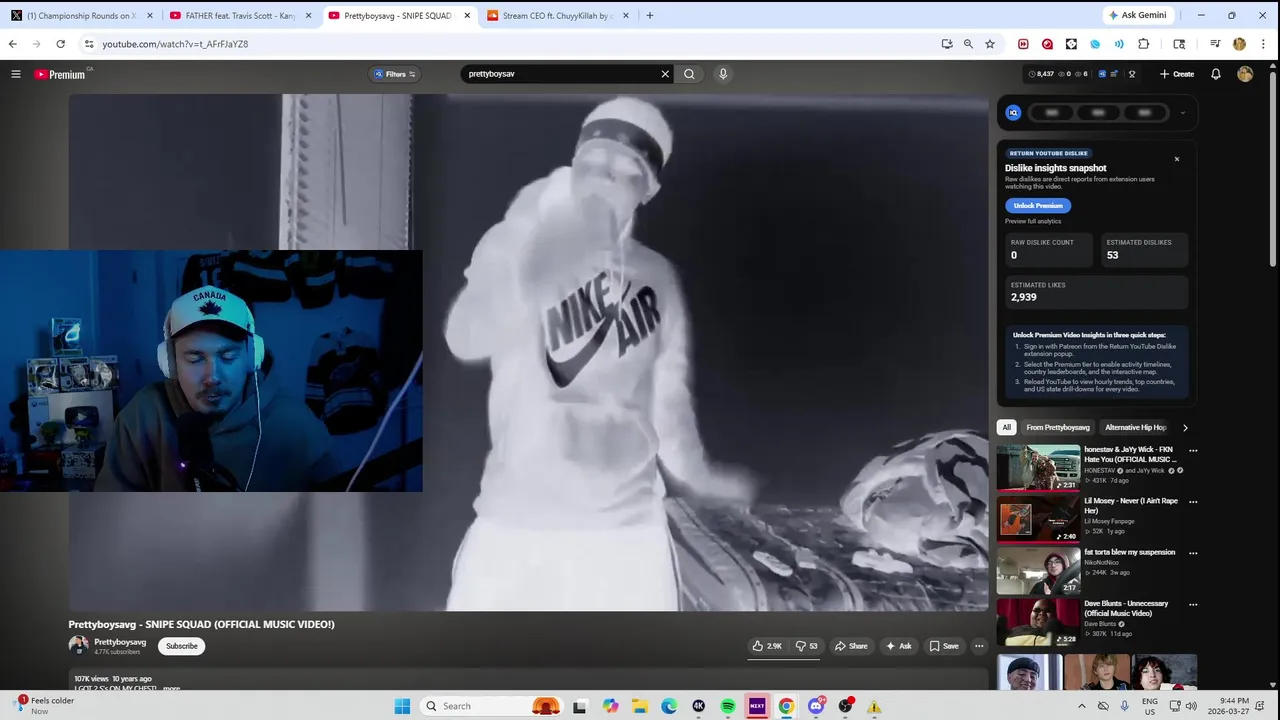Close the Return YouTube Dislike panel
This screenshot has height=720, width=1280.
(1177, 159)
